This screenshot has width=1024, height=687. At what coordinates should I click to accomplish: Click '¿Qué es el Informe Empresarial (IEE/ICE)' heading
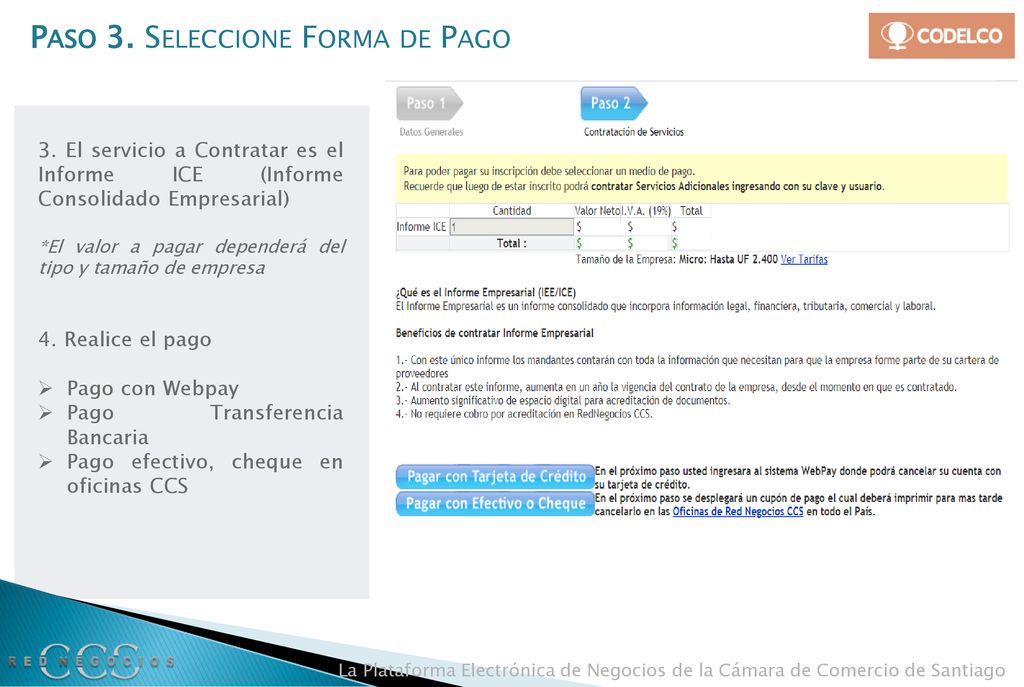click(485, 293)
